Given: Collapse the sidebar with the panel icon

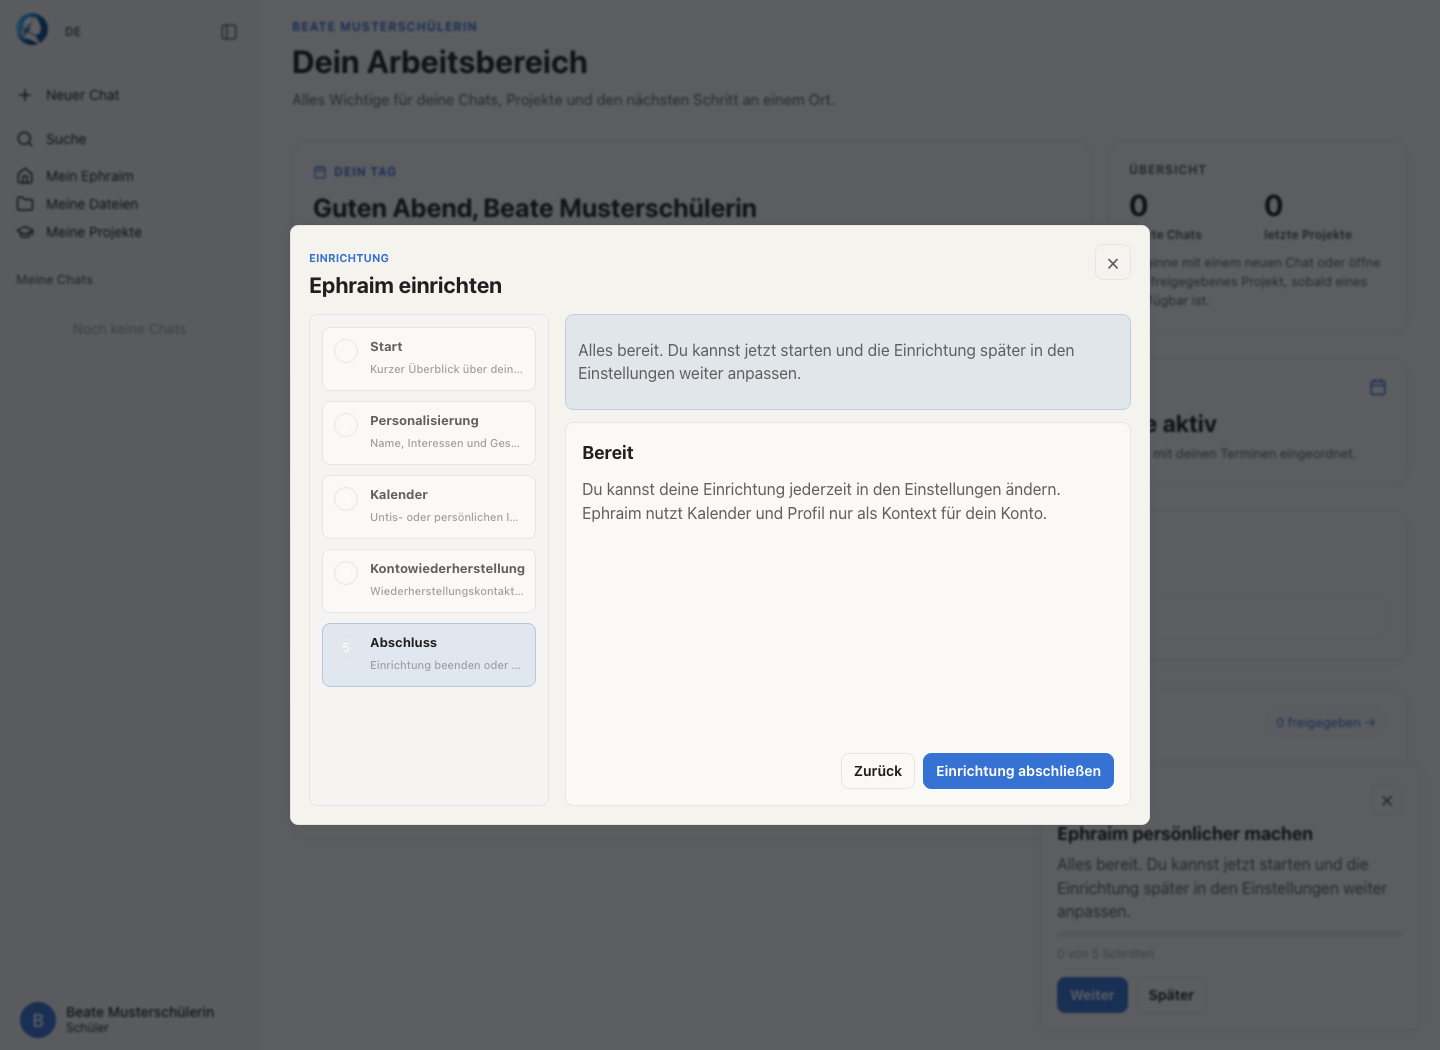Looking at the screenshot, I should 229,32.
